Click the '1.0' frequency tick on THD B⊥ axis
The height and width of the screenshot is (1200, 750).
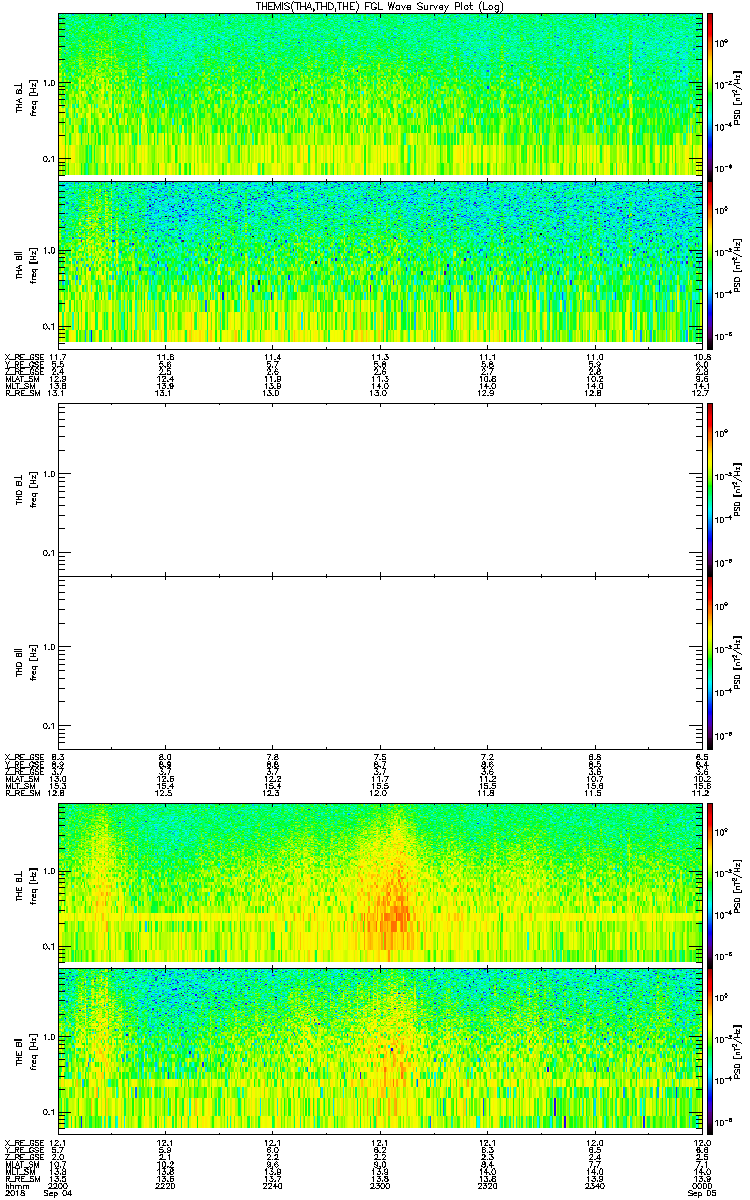[49, 473]
